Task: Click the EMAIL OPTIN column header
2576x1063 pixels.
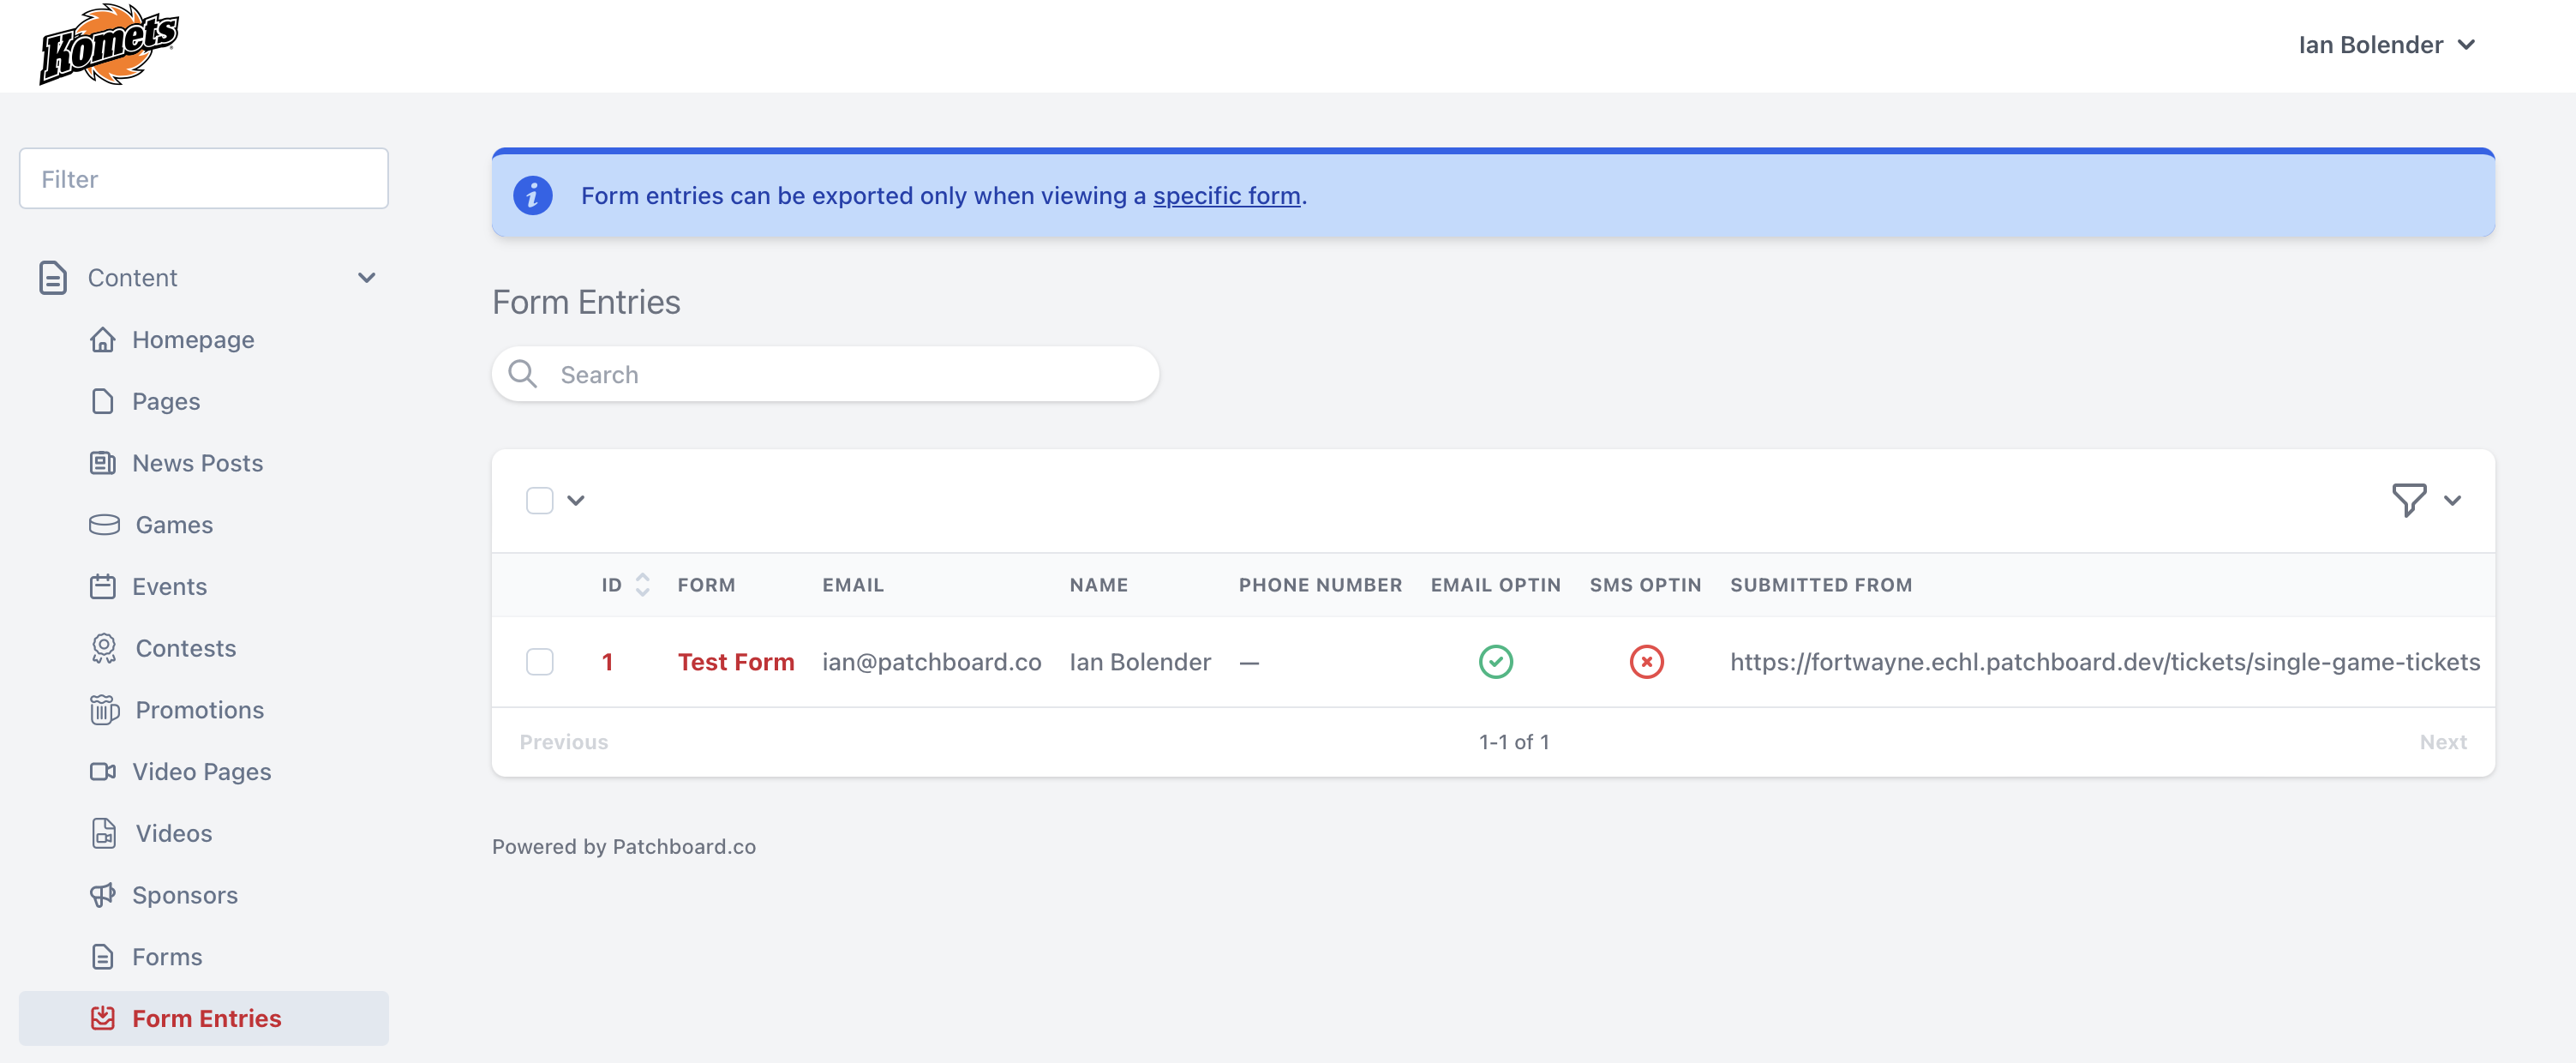Action: (x=1495, y=585)
